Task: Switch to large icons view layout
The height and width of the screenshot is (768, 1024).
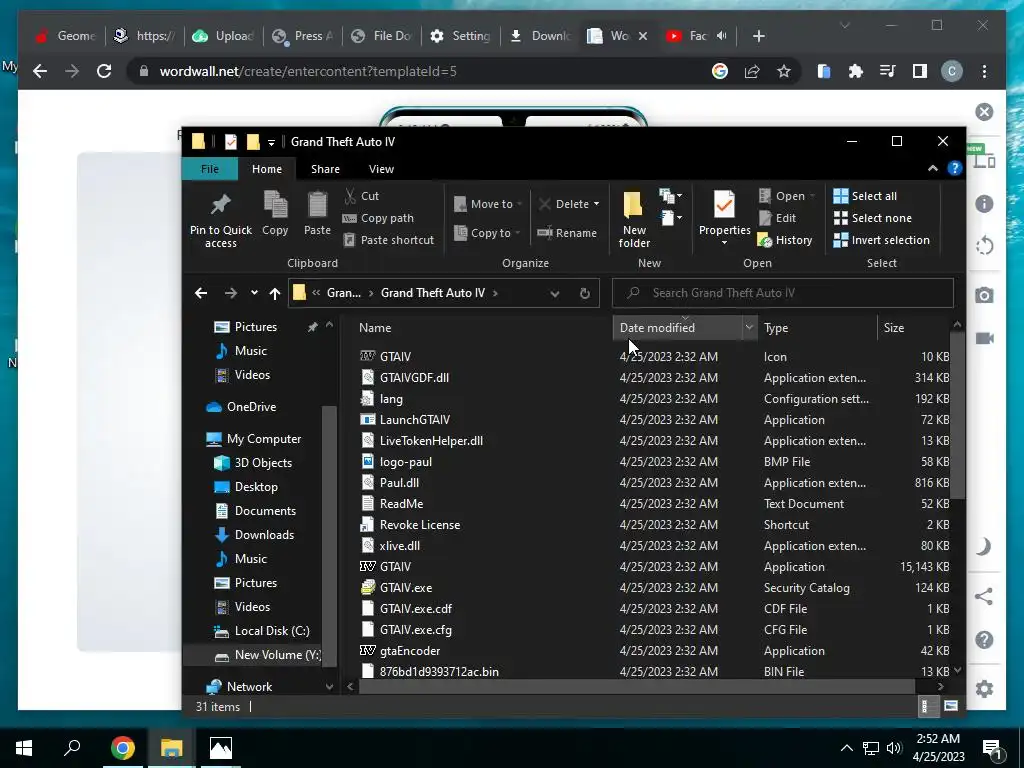Action: tap(951, 706)
